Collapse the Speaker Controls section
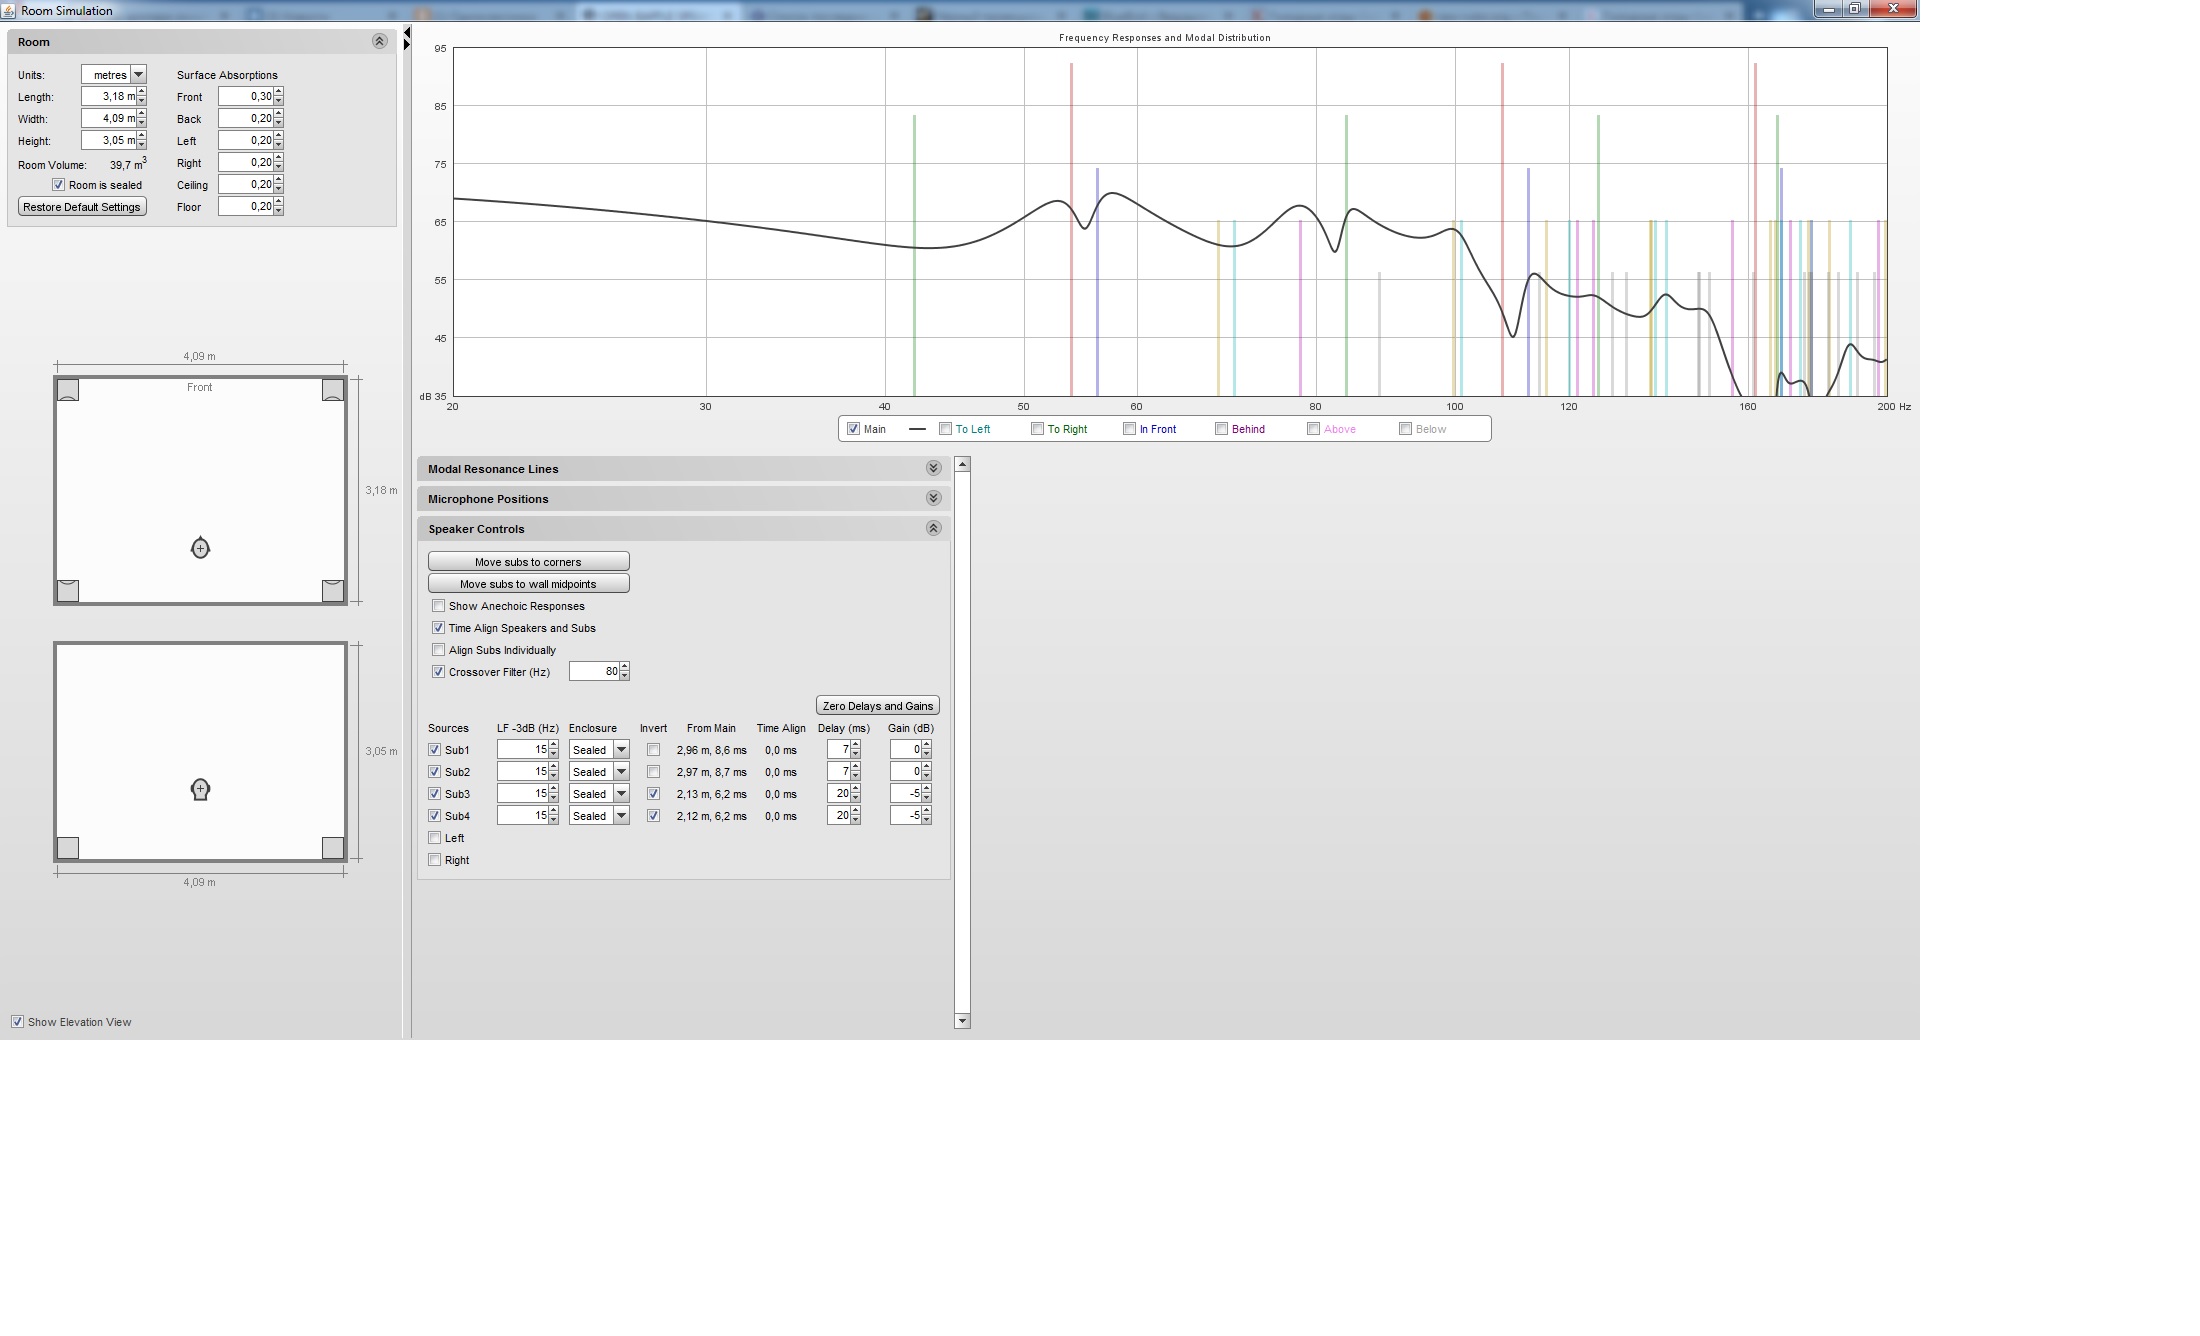The width and height of the screenshot is (2200, 1336). tap(933, 528)
